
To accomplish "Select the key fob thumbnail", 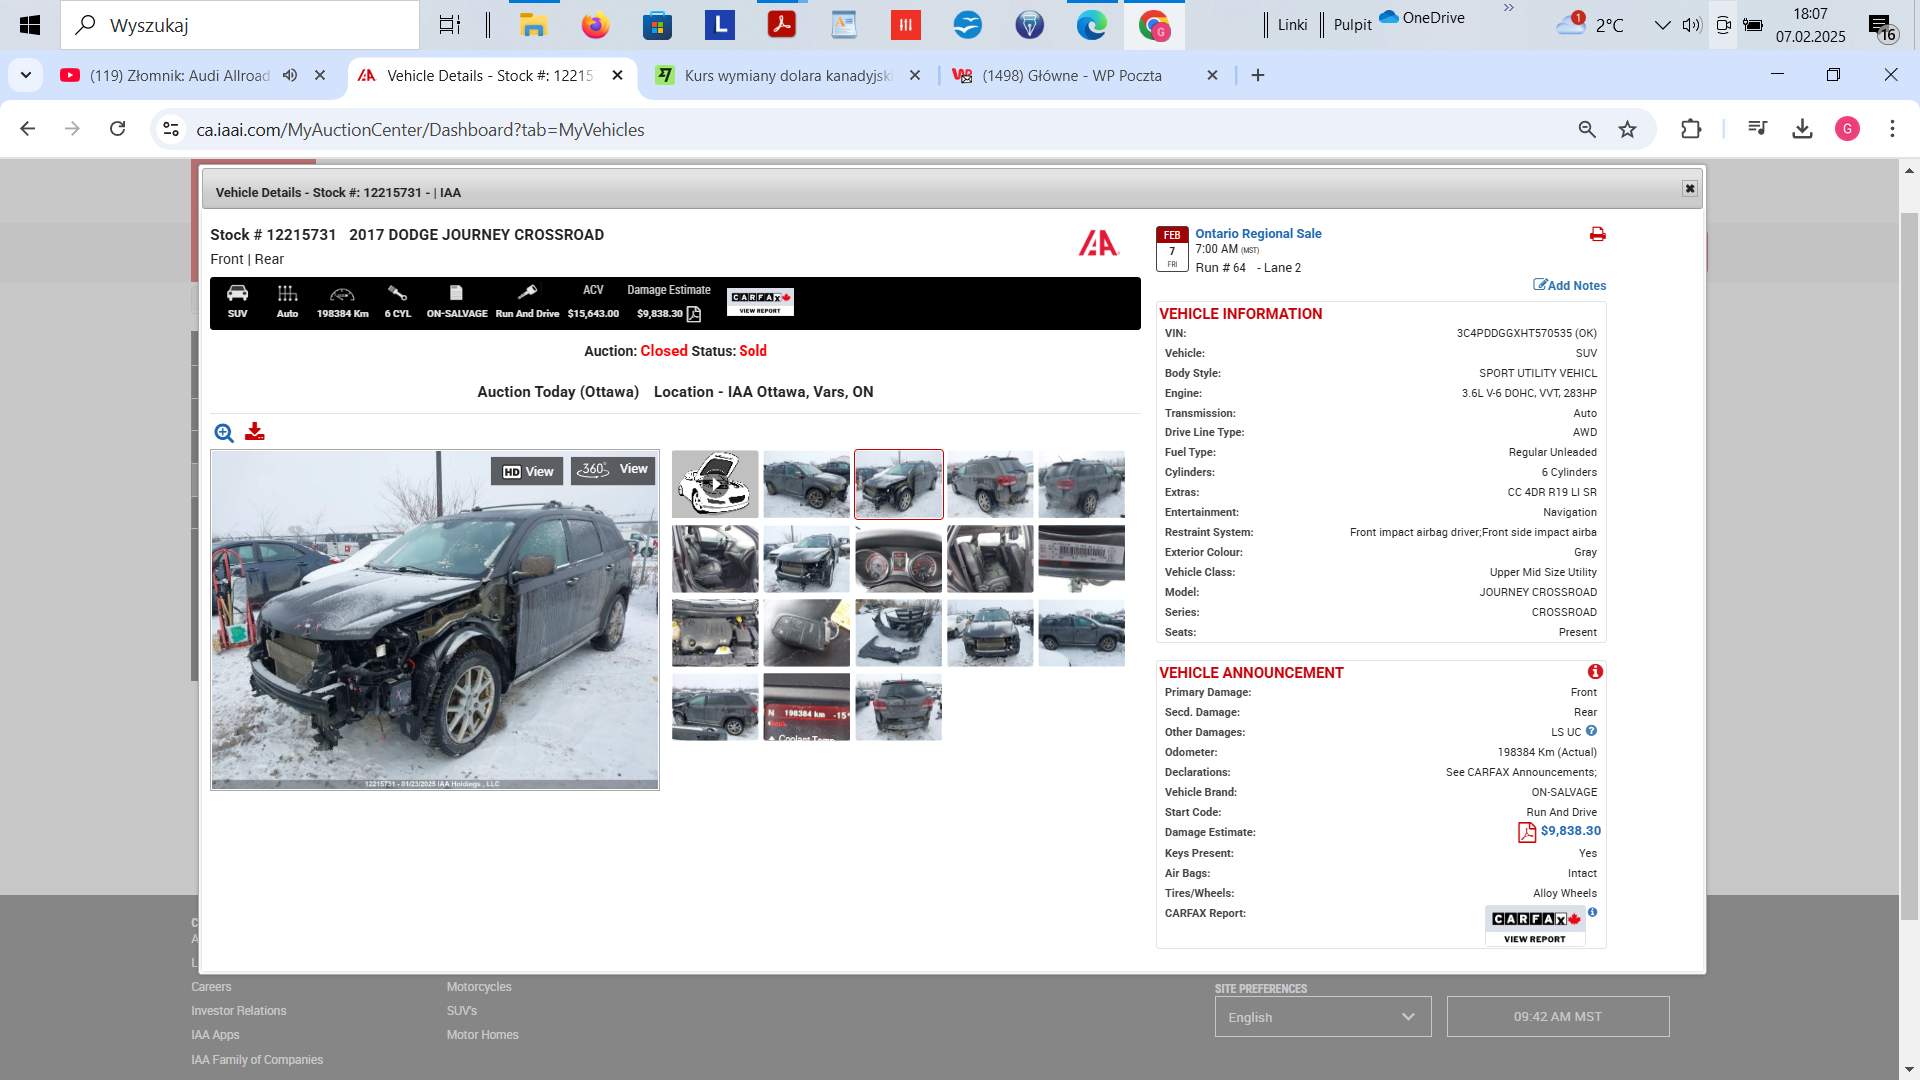I will click(806, 633).
